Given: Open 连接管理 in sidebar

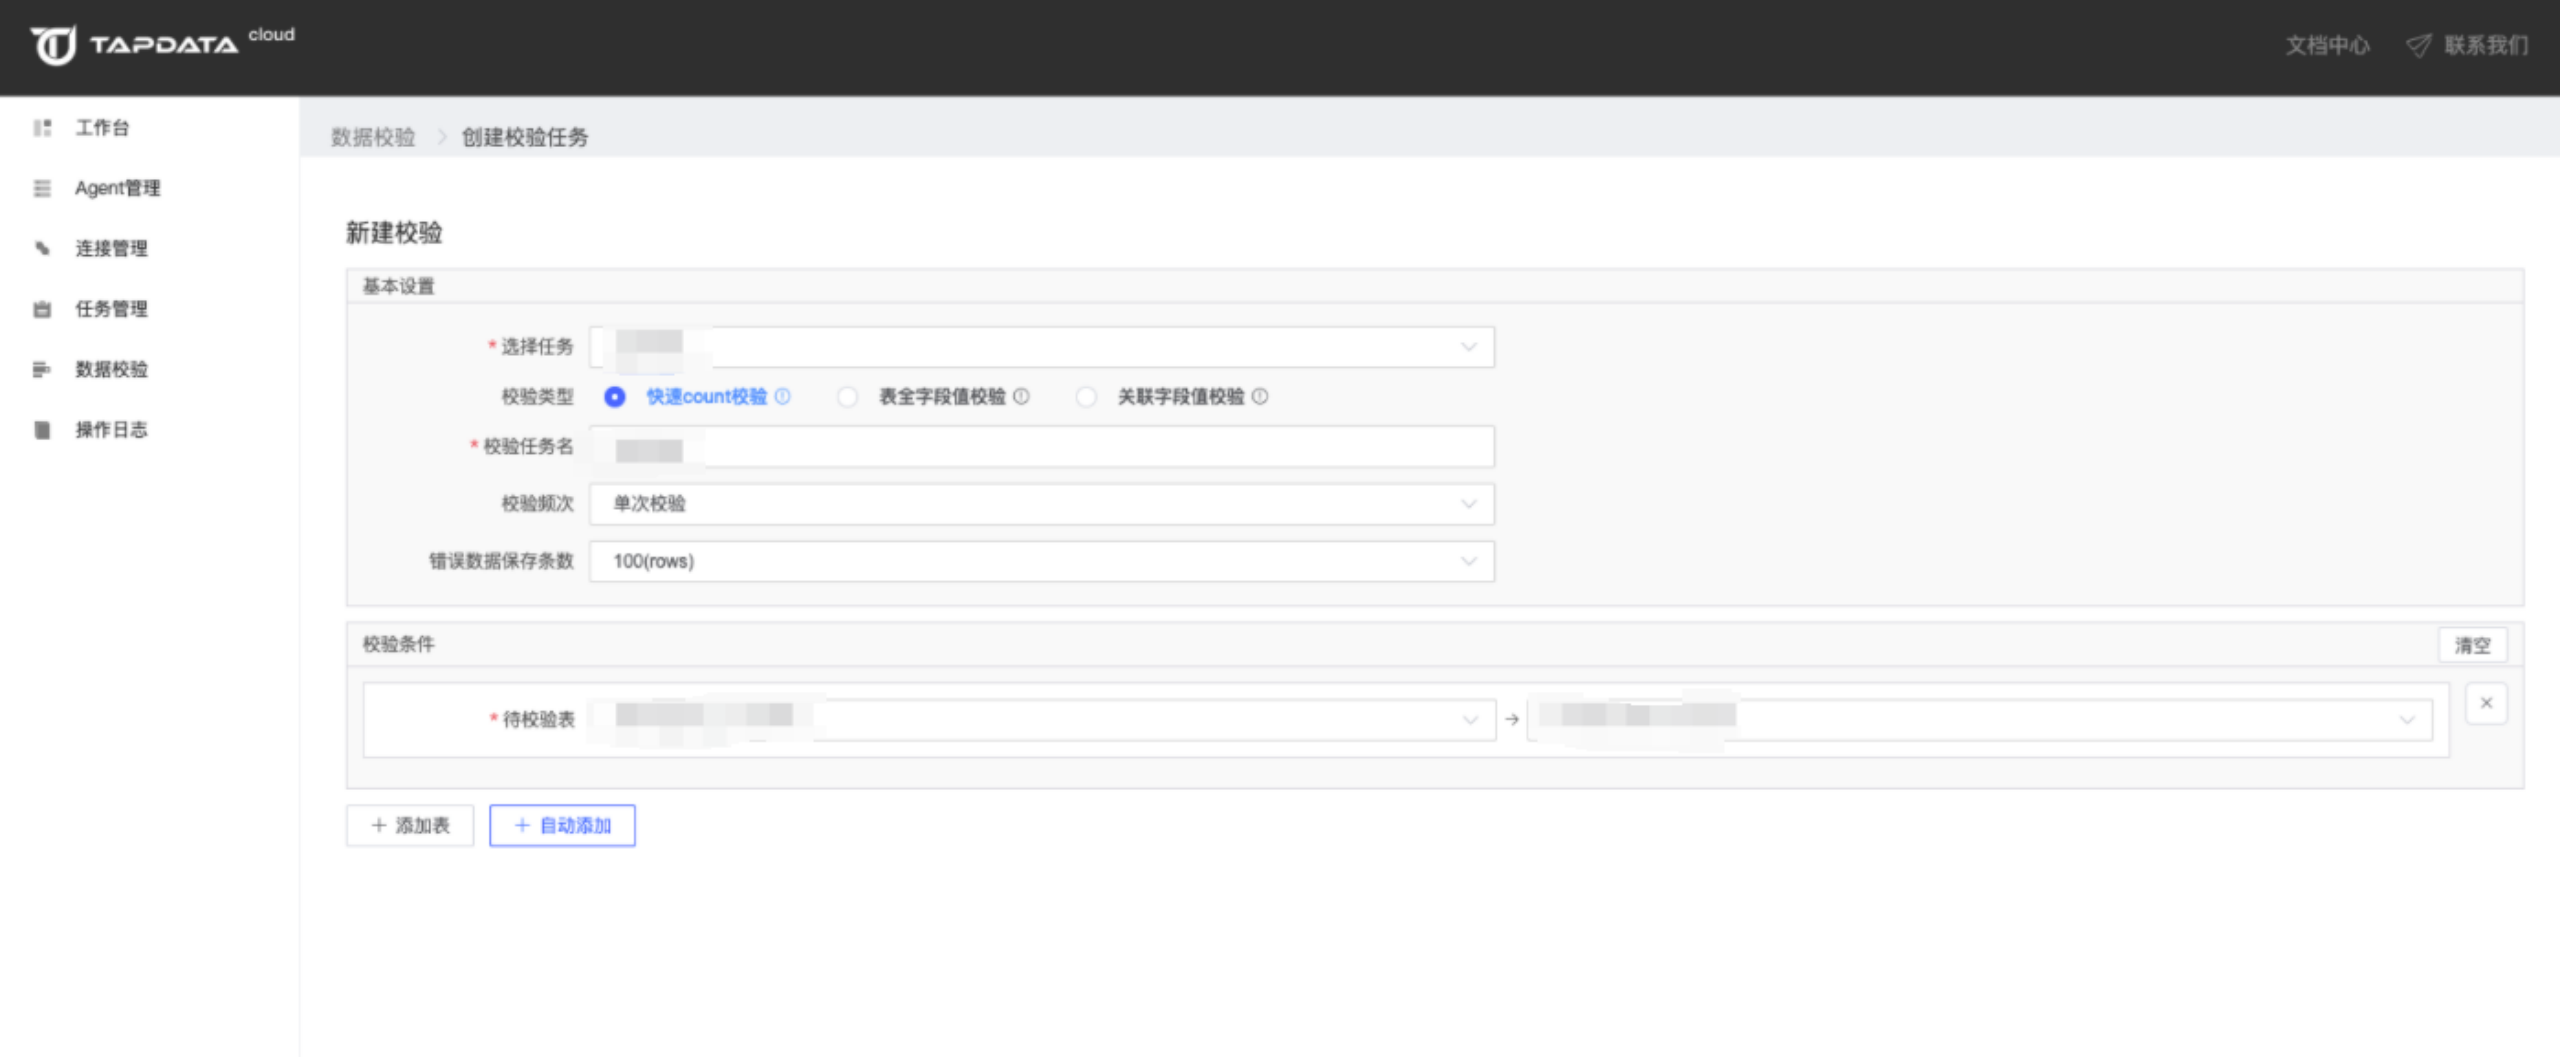Looking at the screenshot, I should [x=111, y=248].
